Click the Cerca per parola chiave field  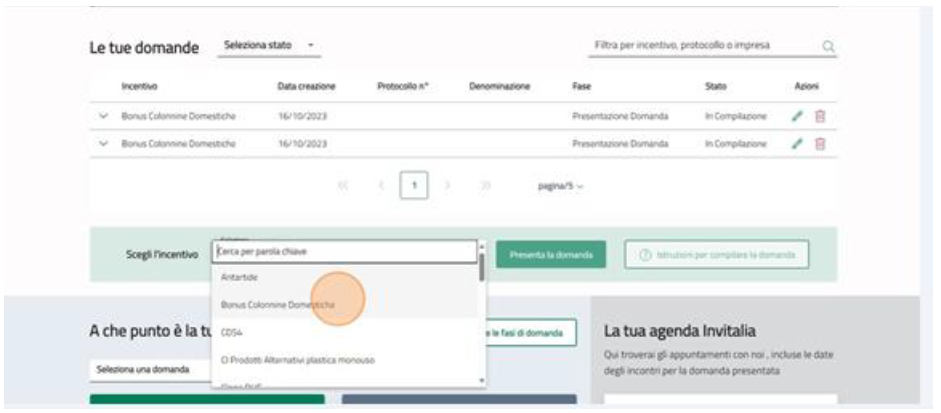[x=344, y=251]
